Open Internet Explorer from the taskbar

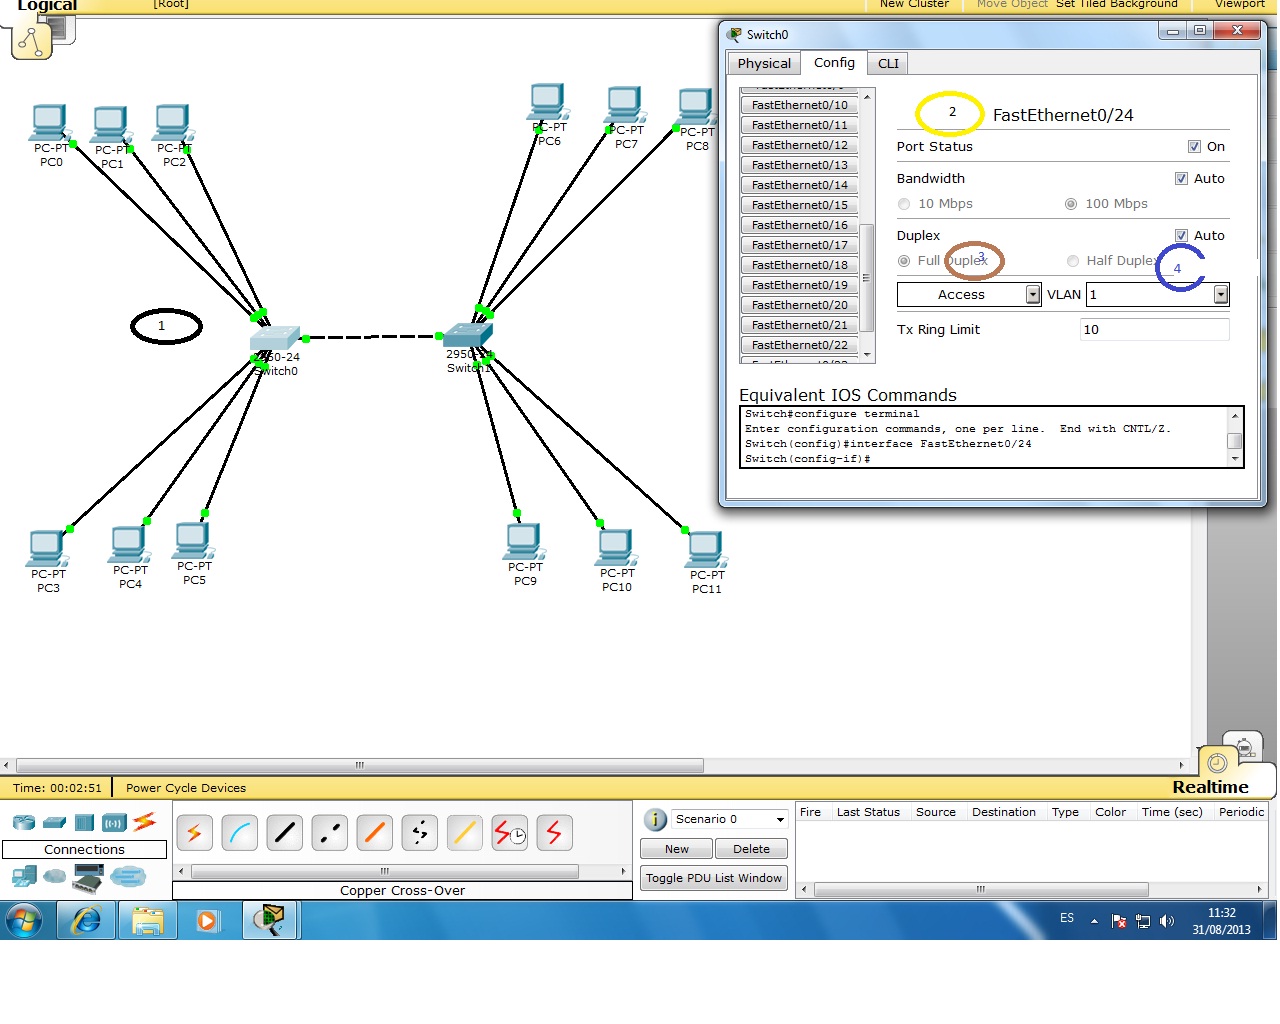tap(86, 920)
